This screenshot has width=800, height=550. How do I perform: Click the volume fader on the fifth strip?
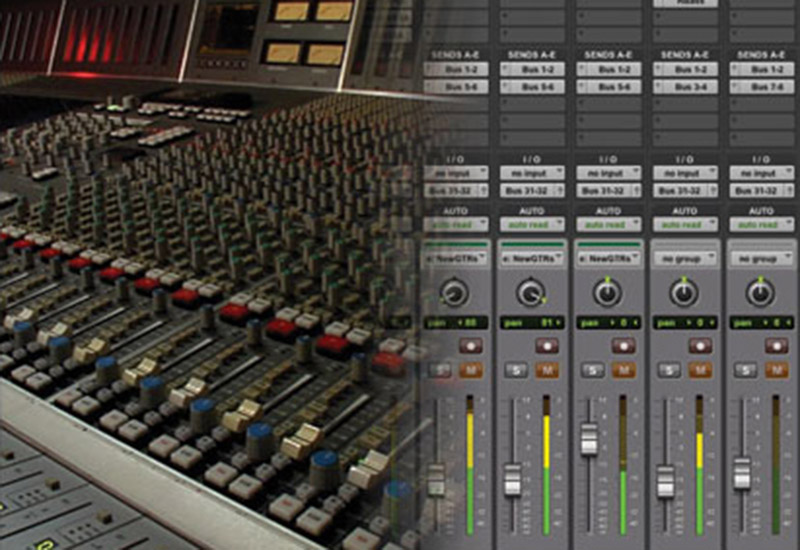point(742,473)
